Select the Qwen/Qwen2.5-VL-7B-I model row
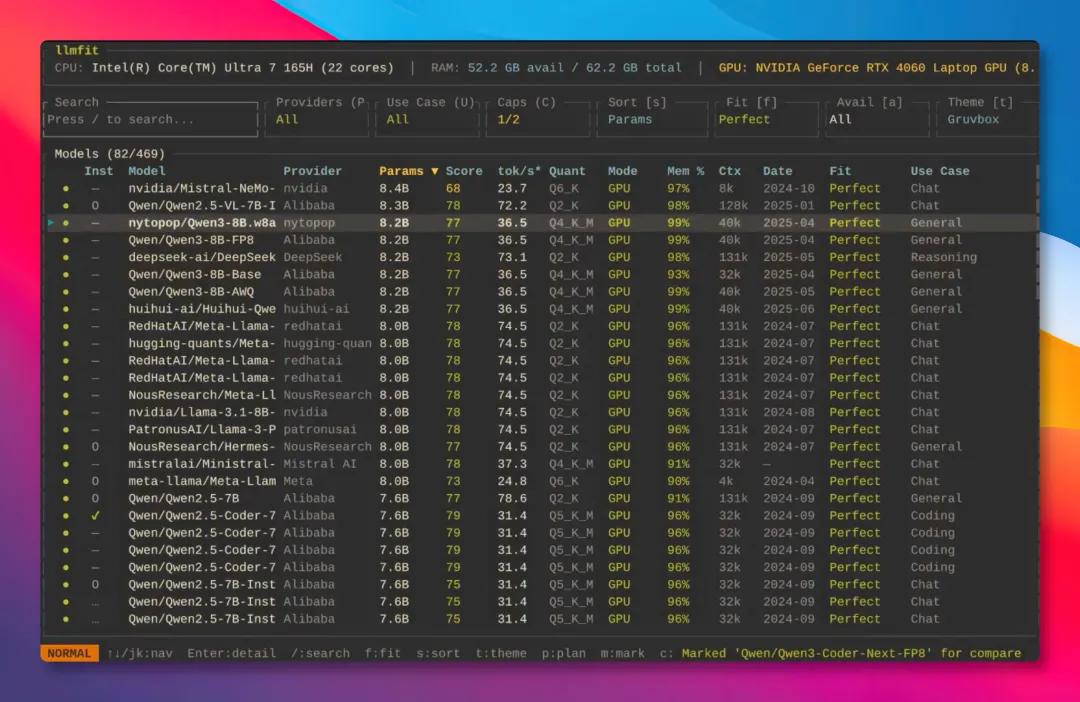 (541, 205)
